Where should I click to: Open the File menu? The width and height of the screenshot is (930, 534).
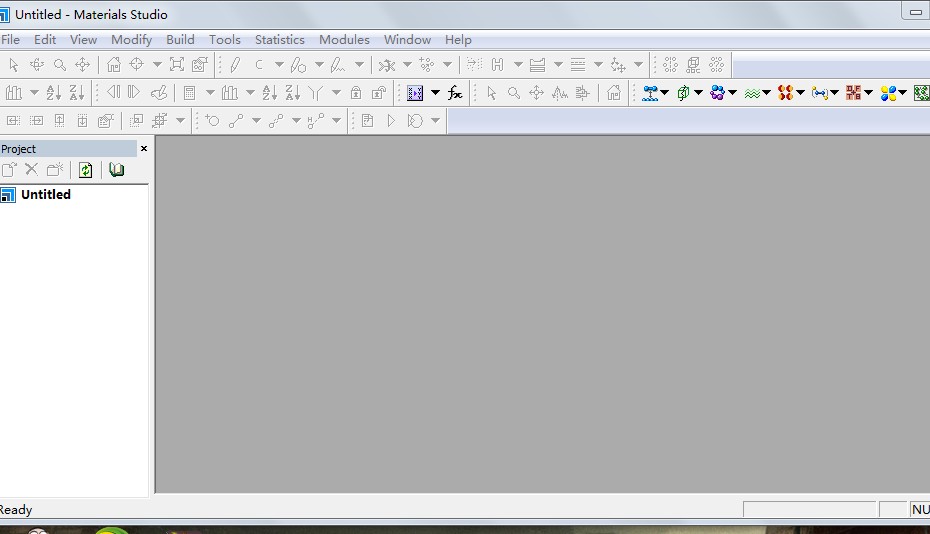(10, 40)
